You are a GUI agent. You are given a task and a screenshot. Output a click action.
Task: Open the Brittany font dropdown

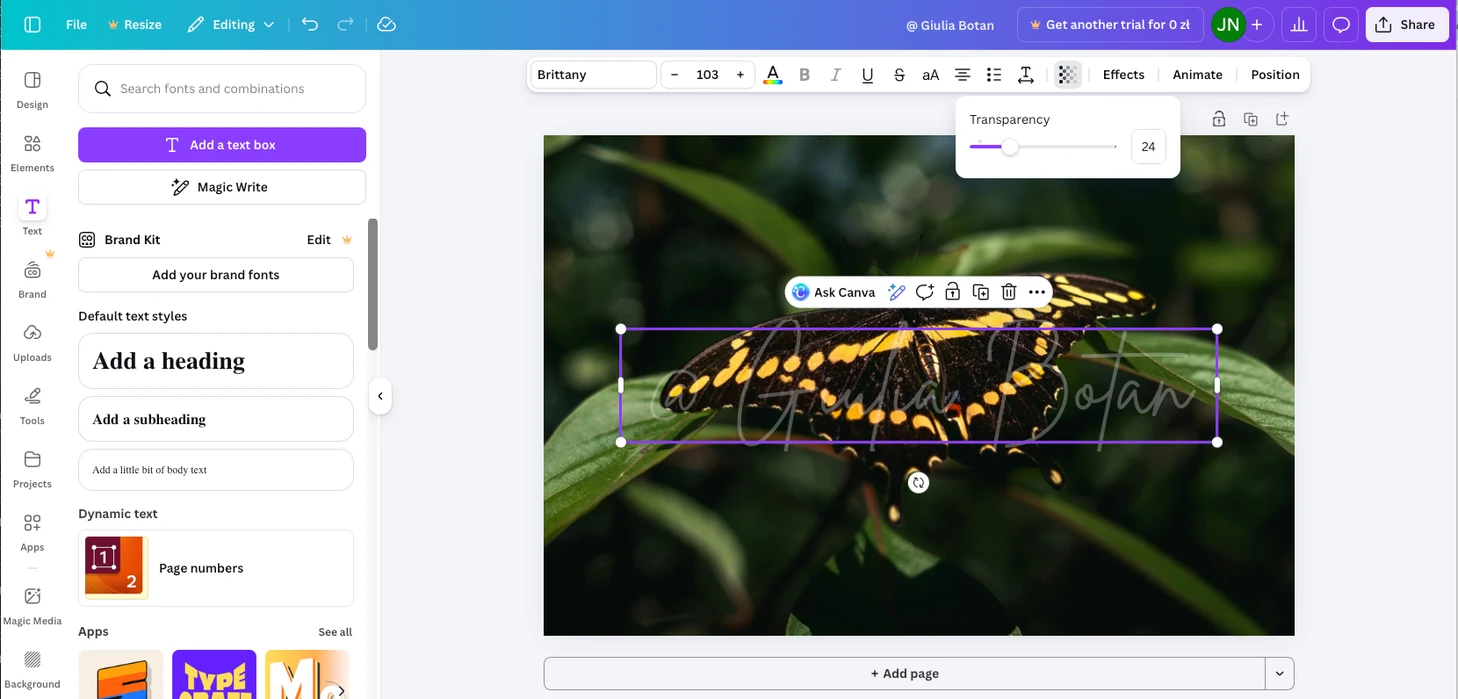(592, 74)
